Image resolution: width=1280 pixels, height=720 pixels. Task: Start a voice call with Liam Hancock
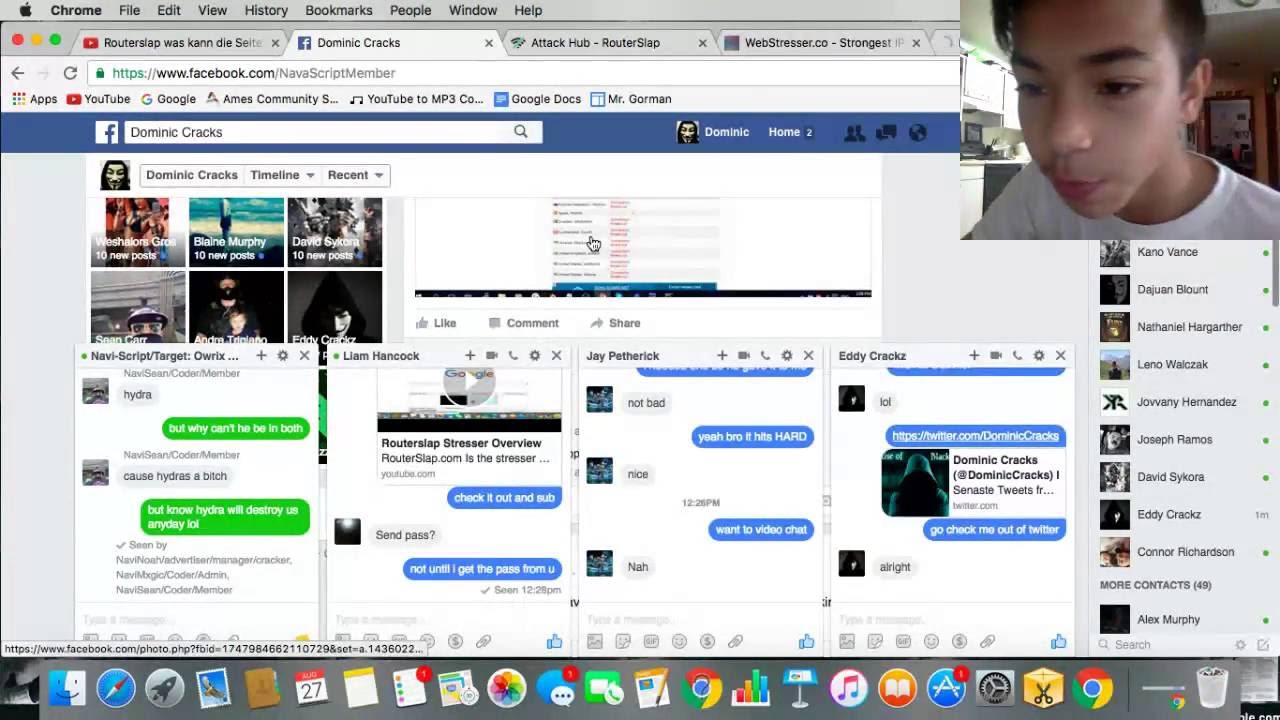[x=513, y=355]
